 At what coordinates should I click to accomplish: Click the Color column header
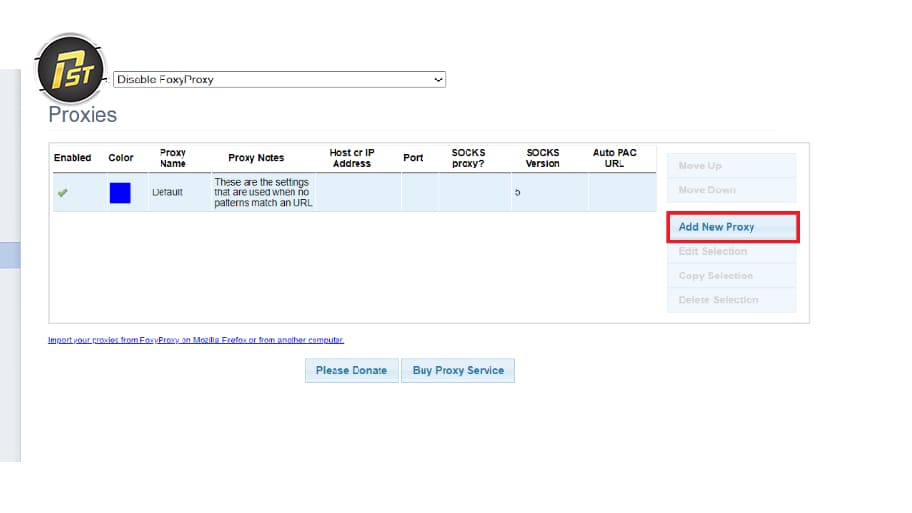pyautogui.click(x=121, y=158)
